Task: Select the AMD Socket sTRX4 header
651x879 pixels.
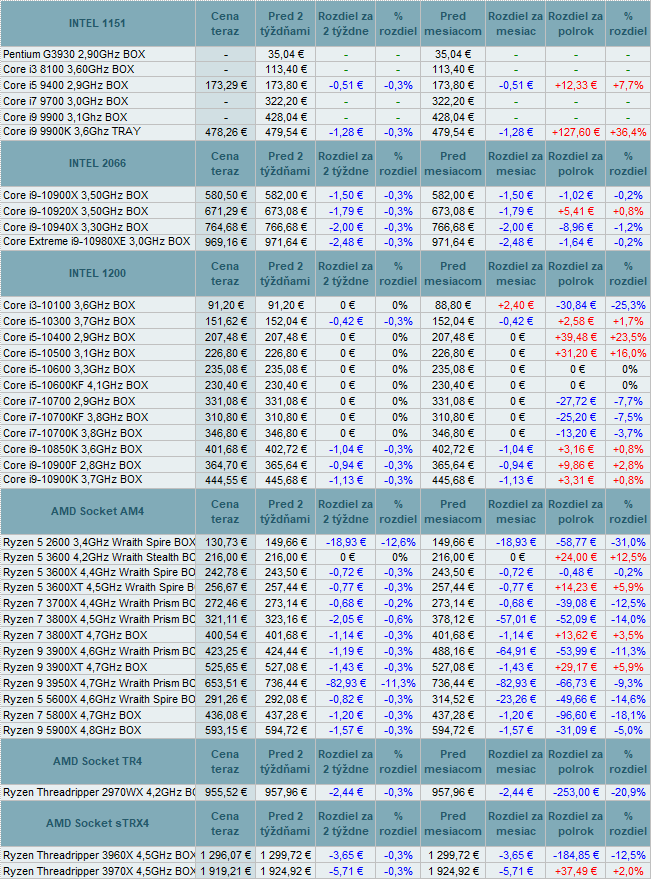Action: point(98,824)
